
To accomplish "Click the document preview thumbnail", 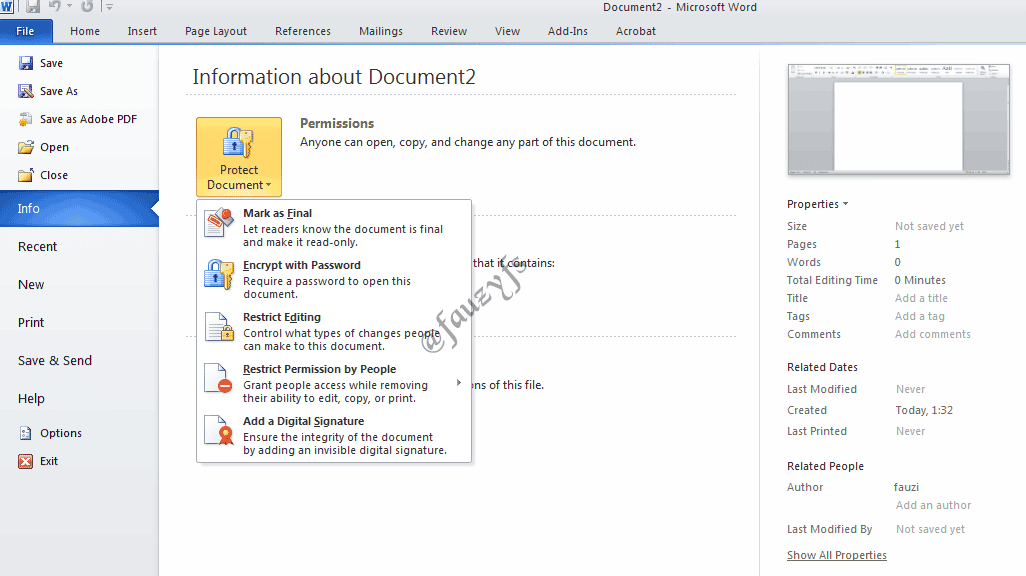I will [897, 118].
